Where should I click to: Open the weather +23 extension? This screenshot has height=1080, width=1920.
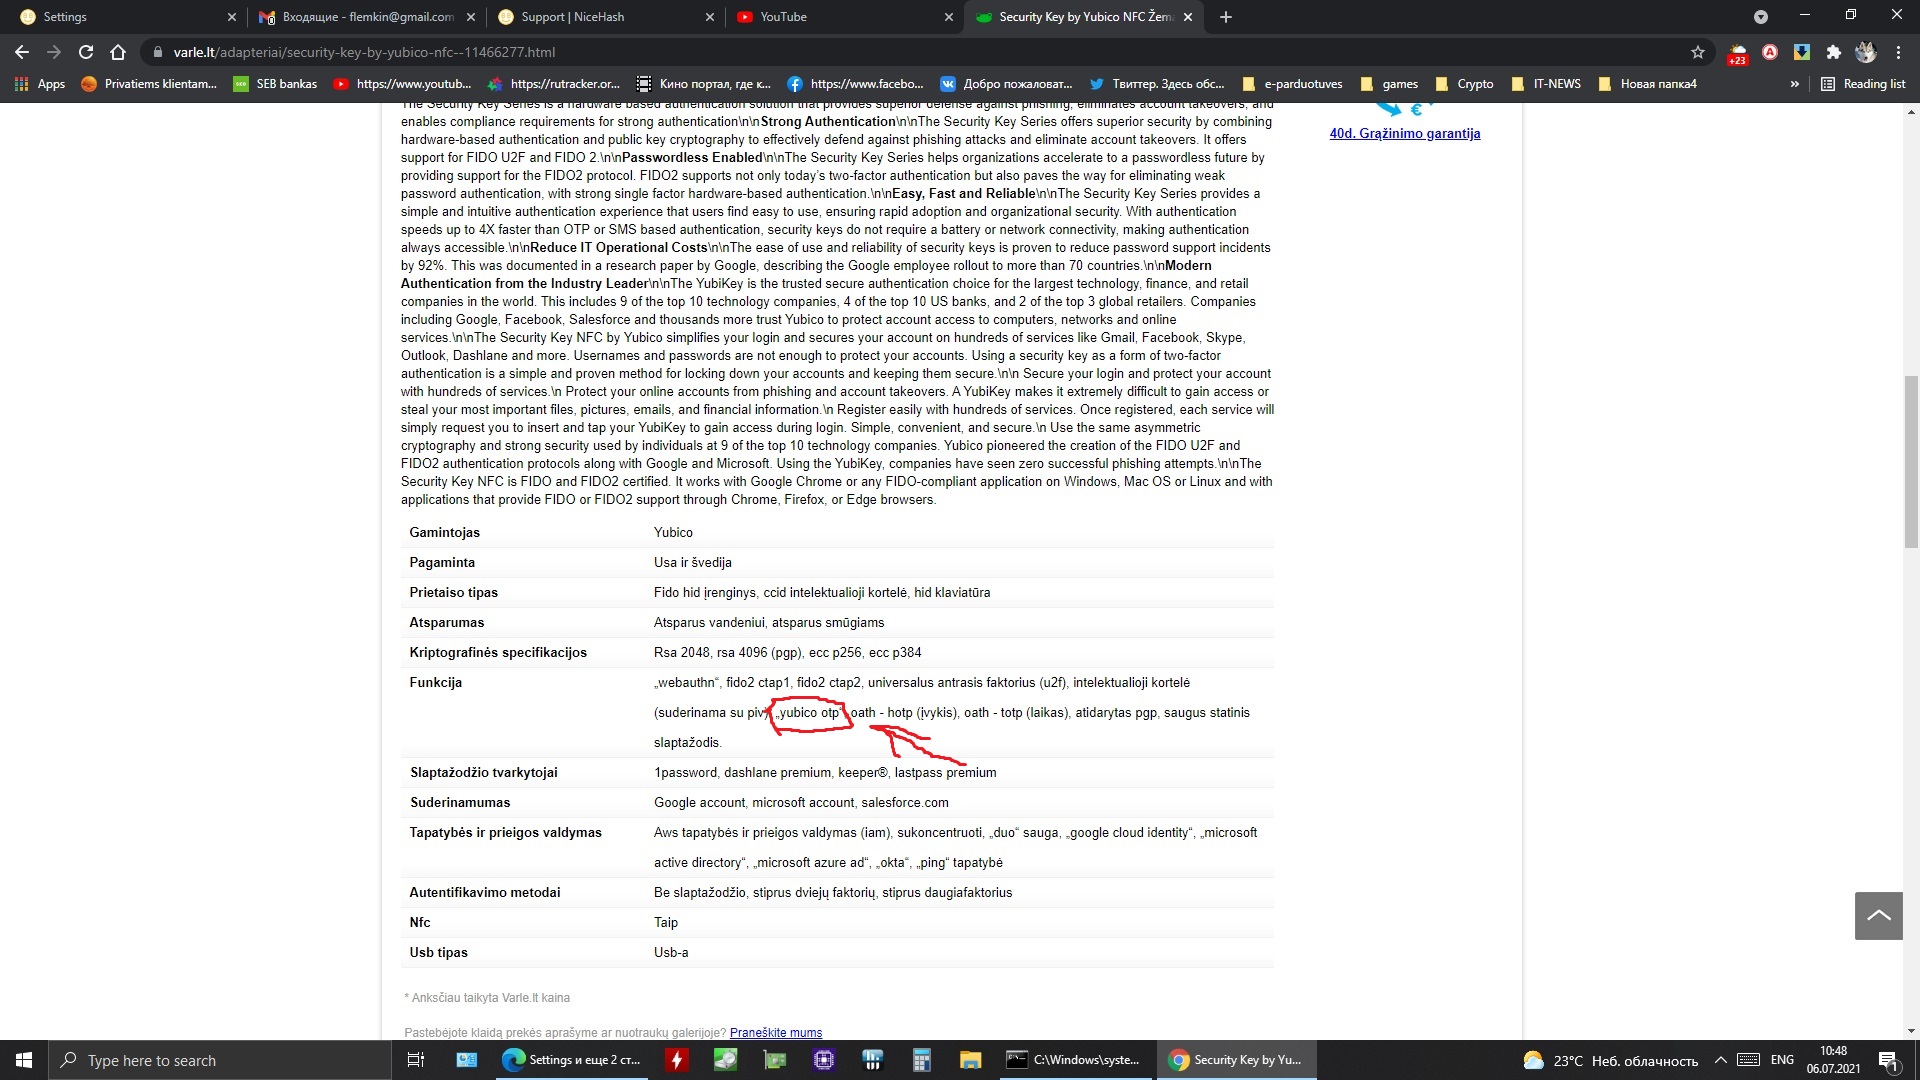1738,53
